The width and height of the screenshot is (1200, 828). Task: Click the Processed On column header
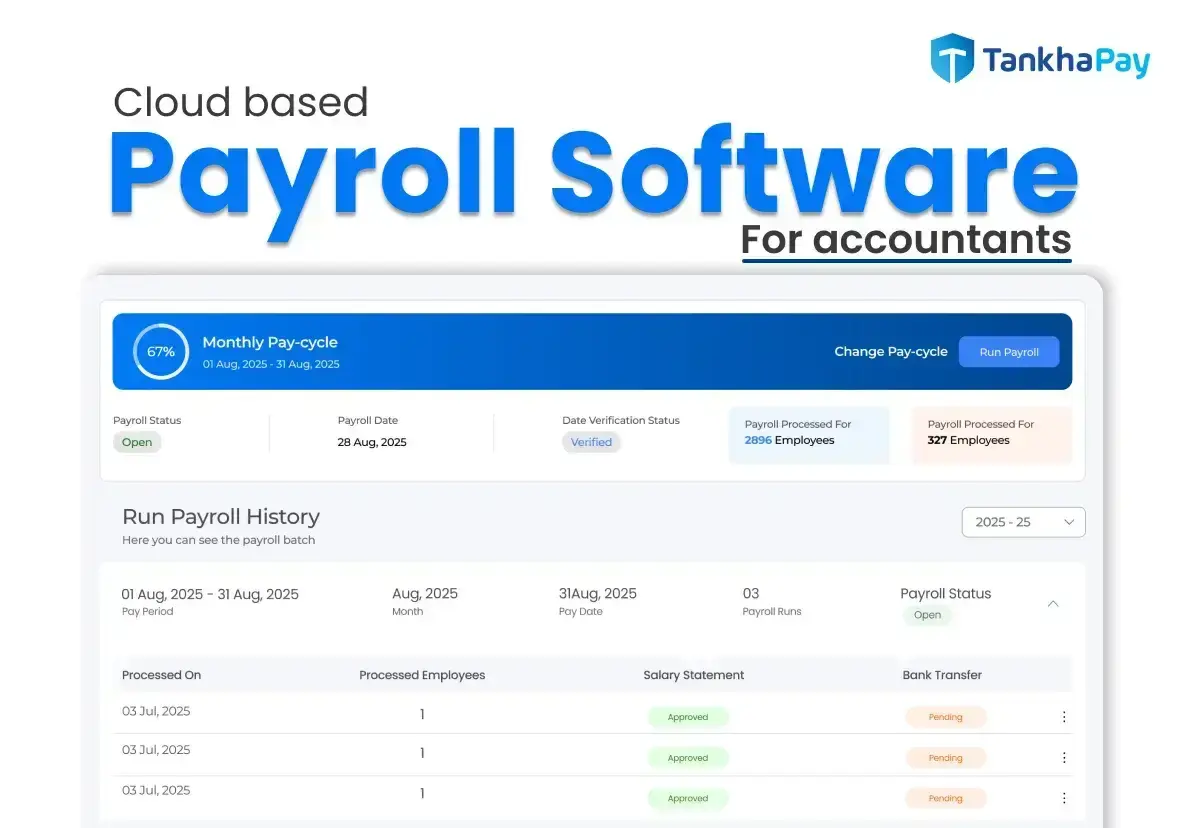[x=162, y=675]
